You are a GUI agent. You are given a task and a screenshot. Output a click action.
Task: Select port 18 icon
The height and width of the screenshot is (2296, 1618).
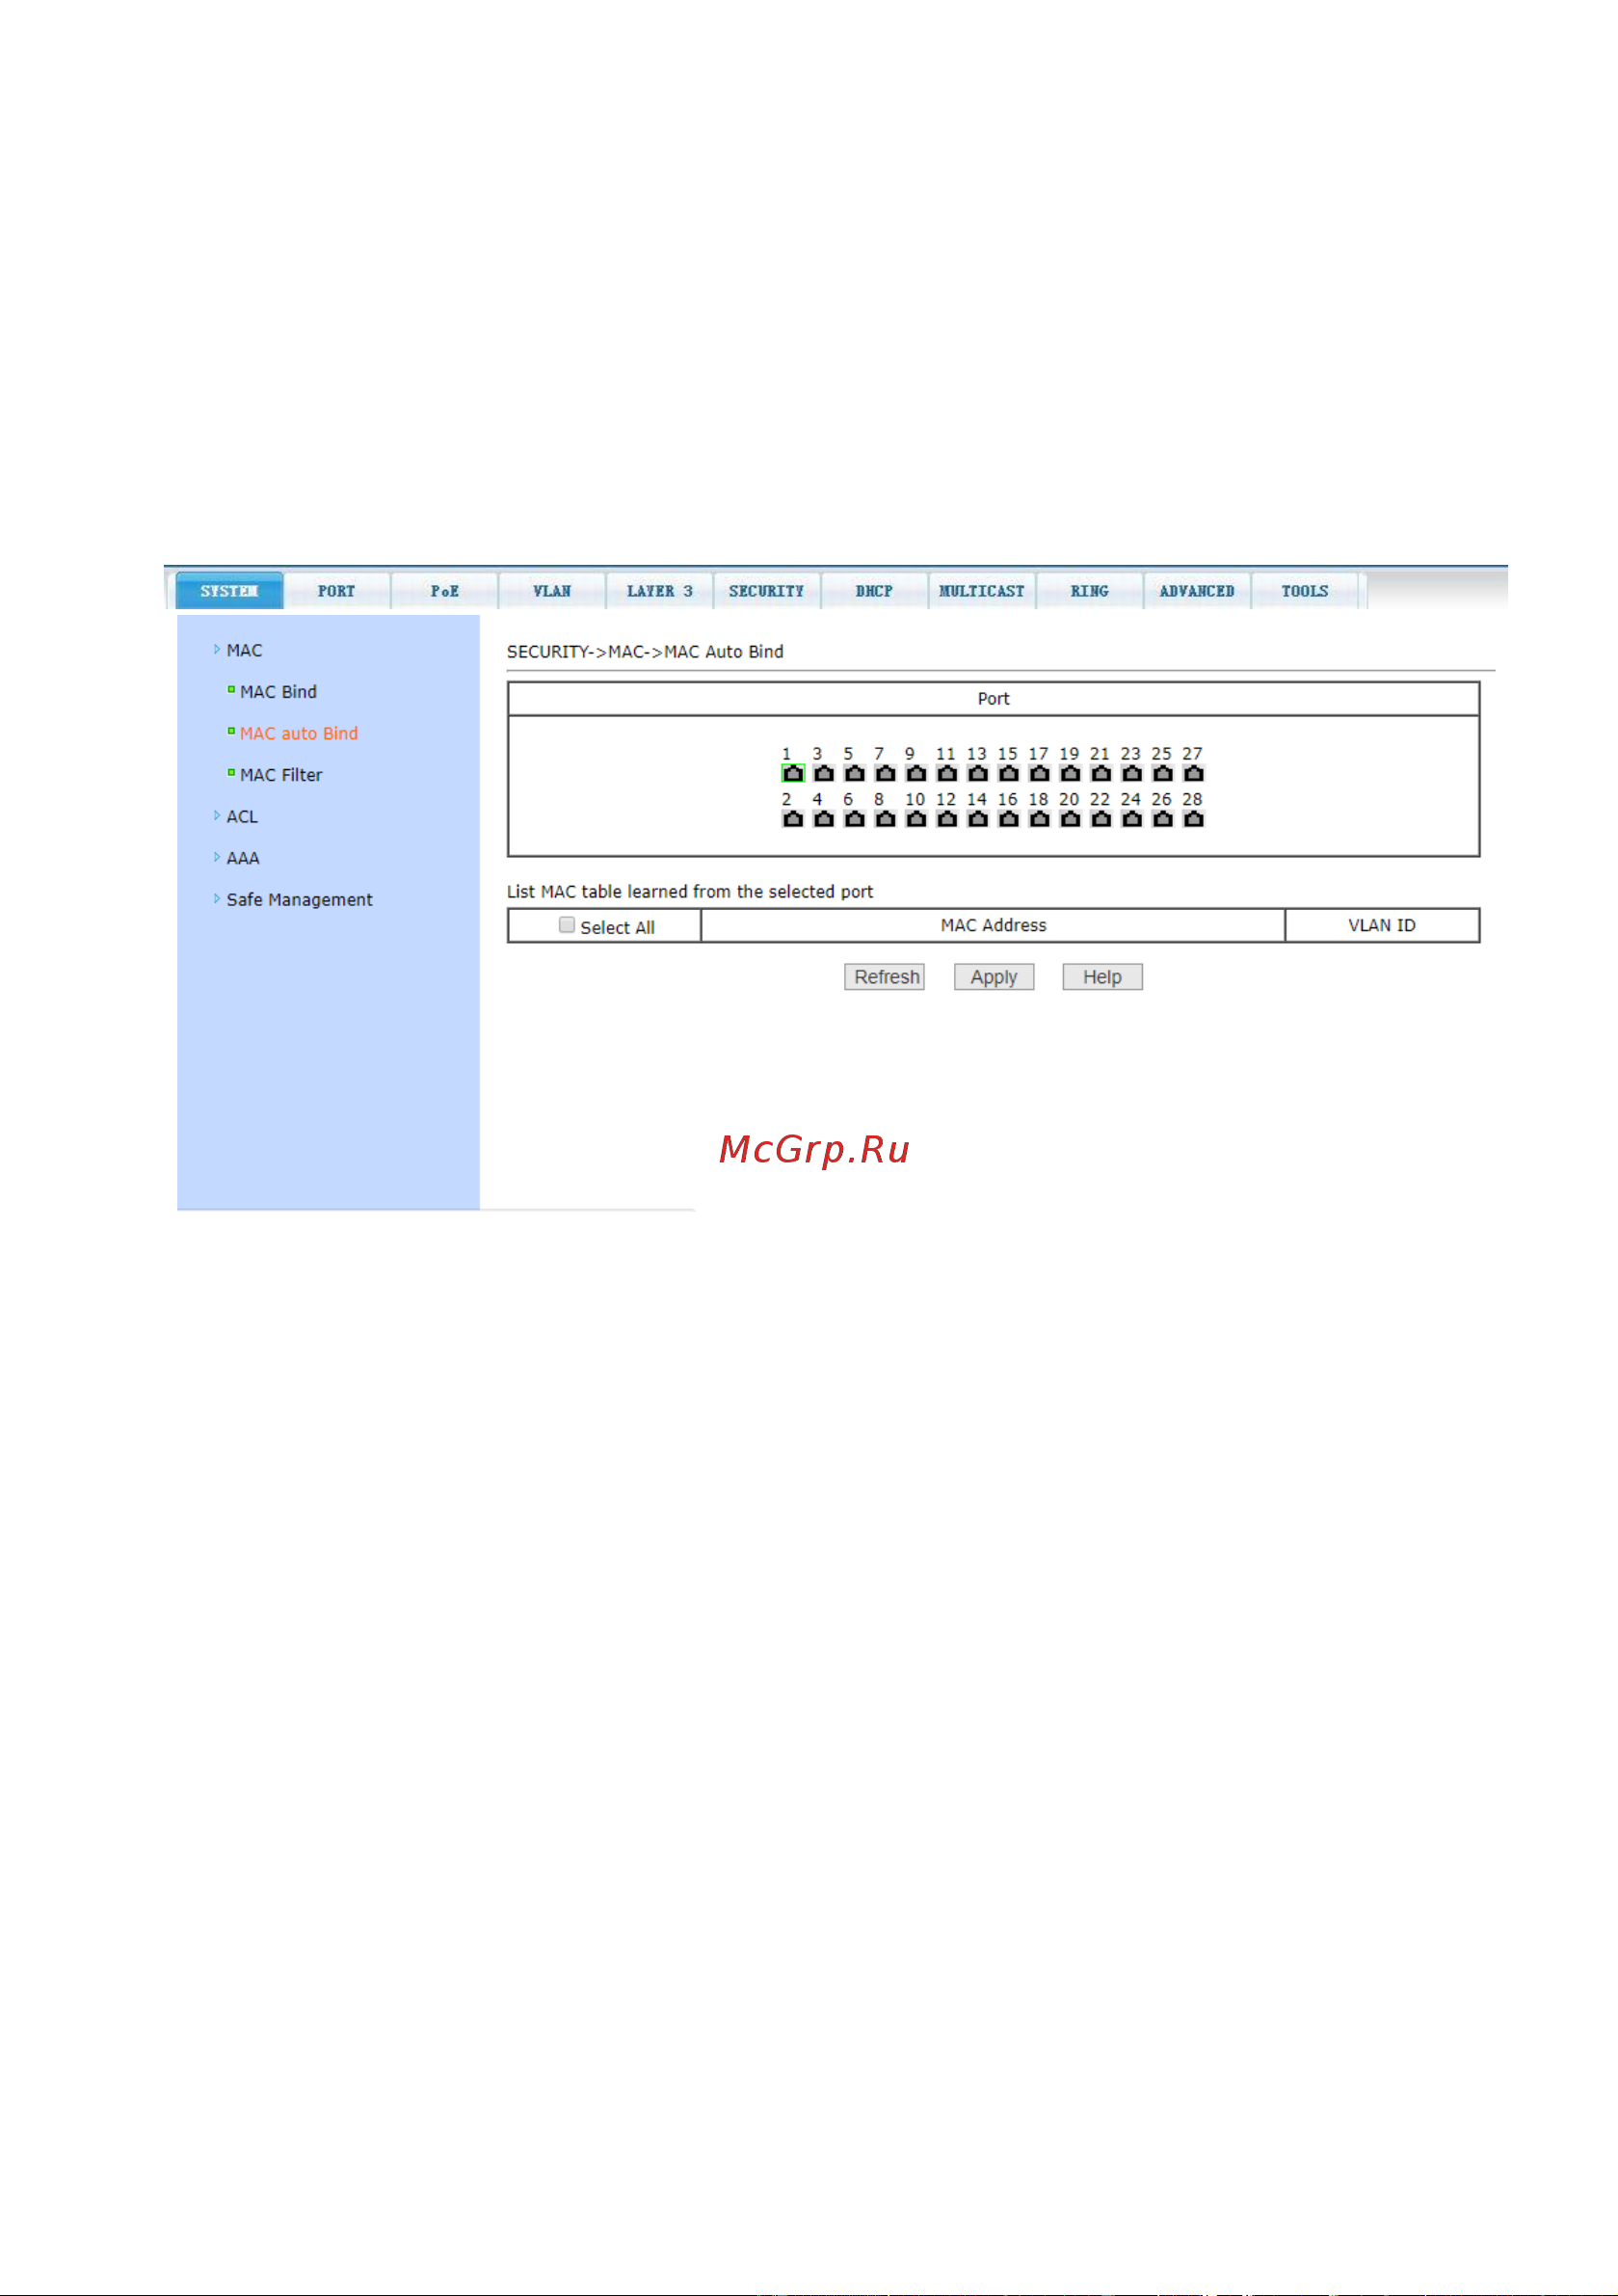click(x=1040, y=819)
